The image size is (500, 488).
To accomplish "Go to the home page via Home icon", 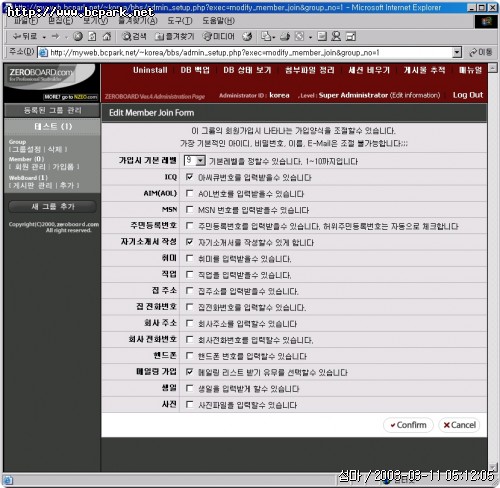I will 107,36.
